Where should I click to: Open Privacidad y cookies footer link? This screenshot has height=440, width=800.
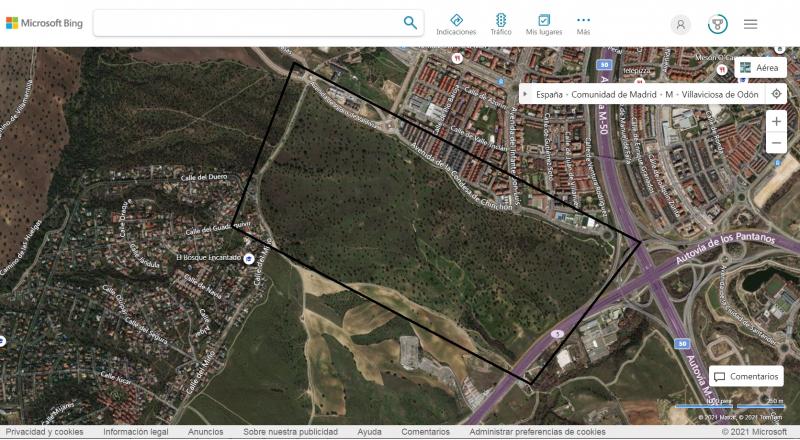coord(45,432)
